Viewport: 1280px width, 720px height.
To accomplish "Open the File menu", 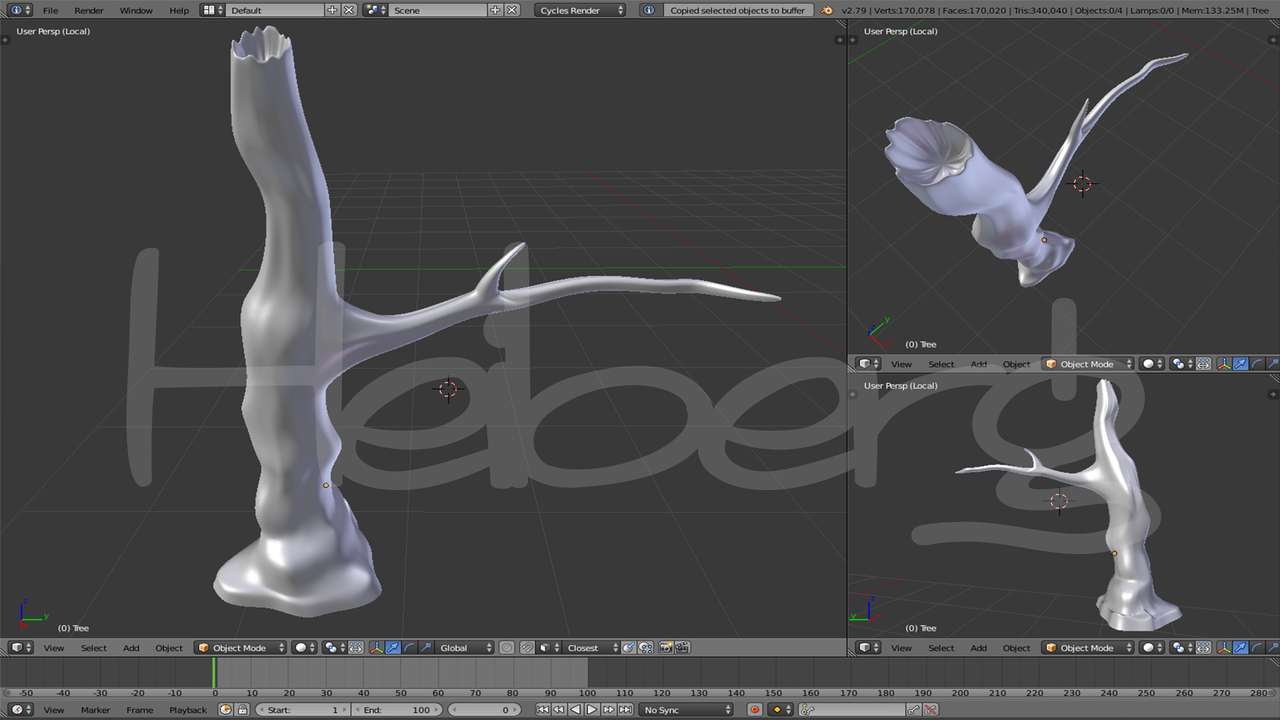I will pyautogui.click(x=50, y=10).
